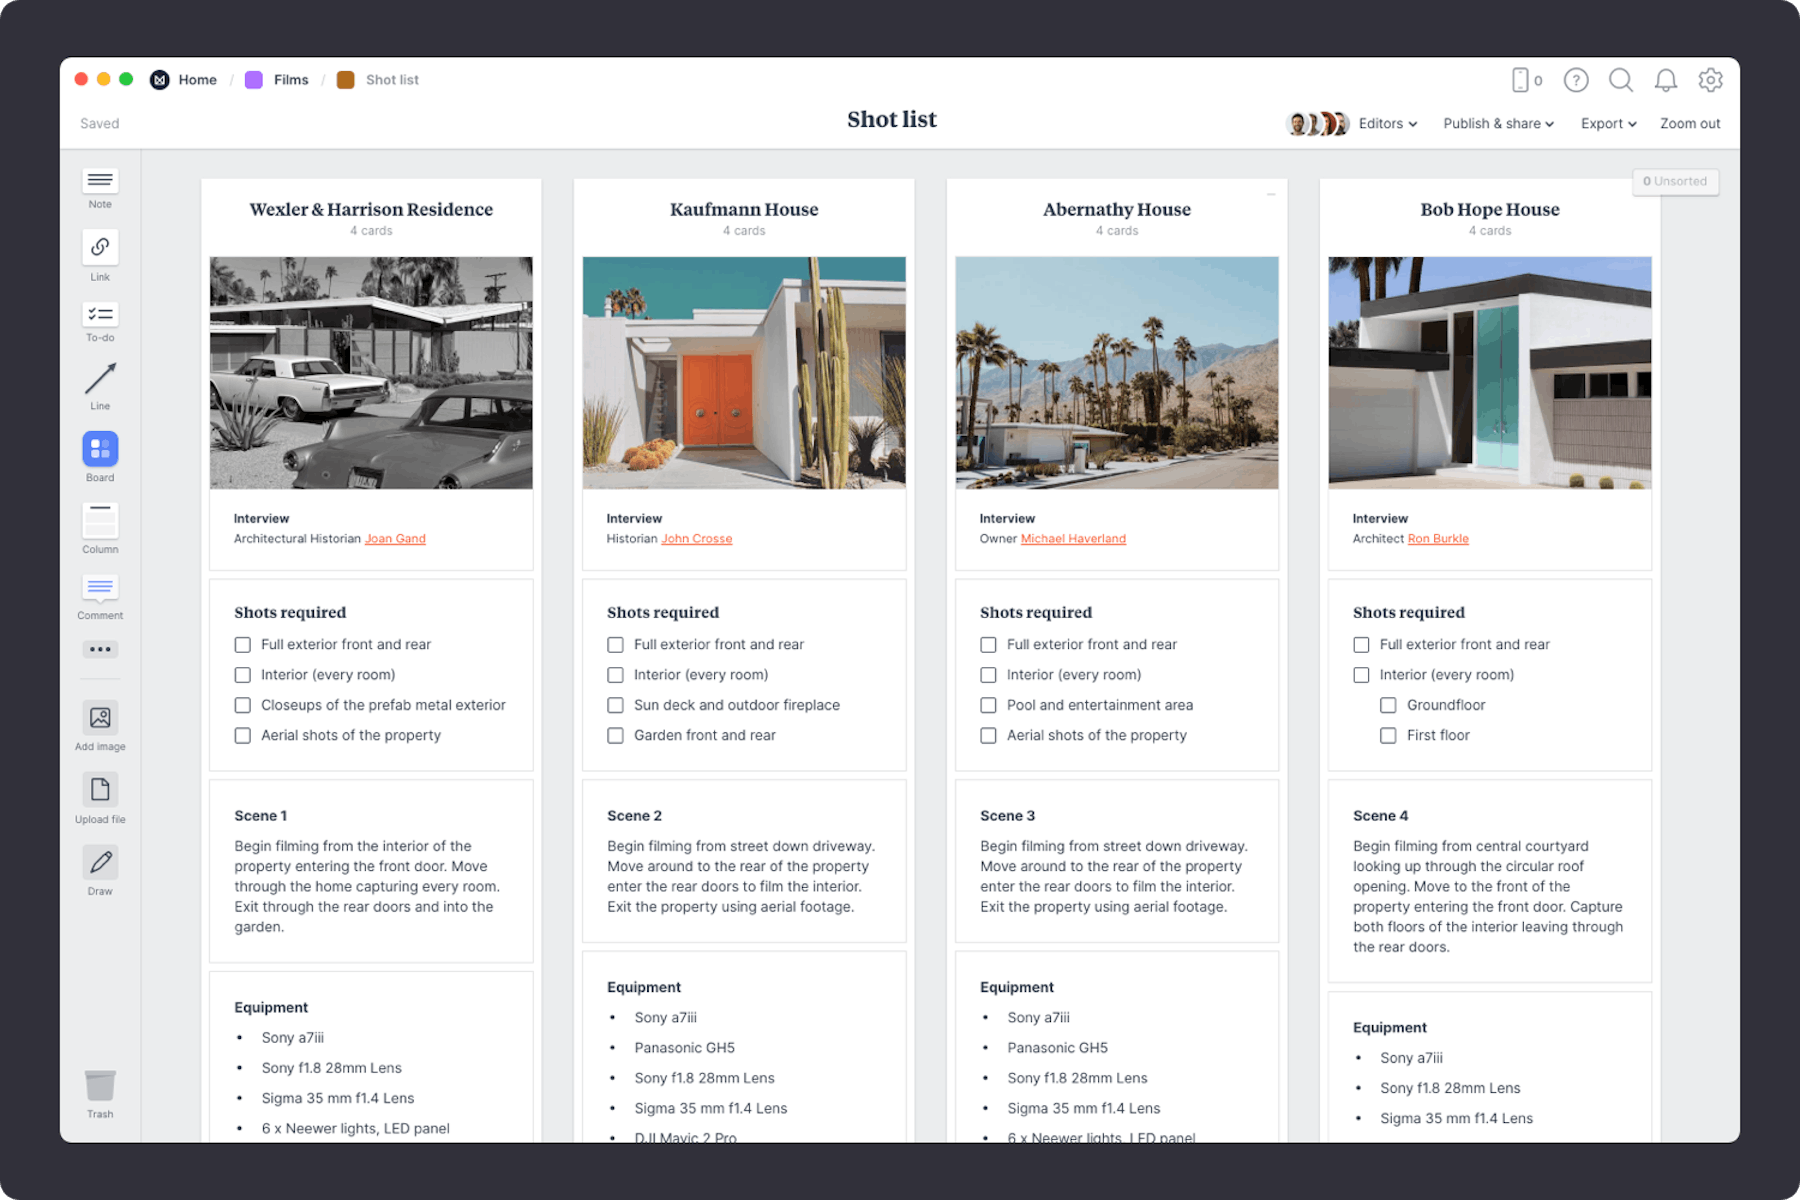Screen dimensions: 1800x1200
Task: Navigate to Home via the breadcrumb
Action: click(x=197, y=79)
